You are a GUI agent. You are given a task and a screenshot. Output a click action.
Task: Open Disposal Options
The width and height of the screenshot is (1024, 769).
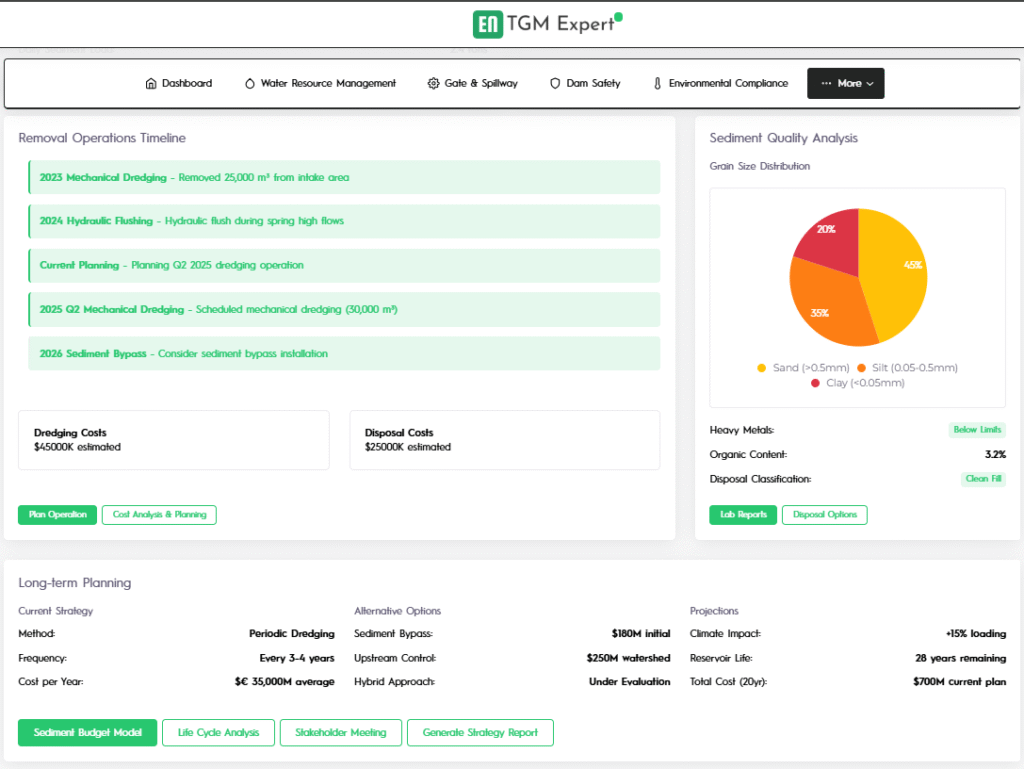click(x=824, y=515)
